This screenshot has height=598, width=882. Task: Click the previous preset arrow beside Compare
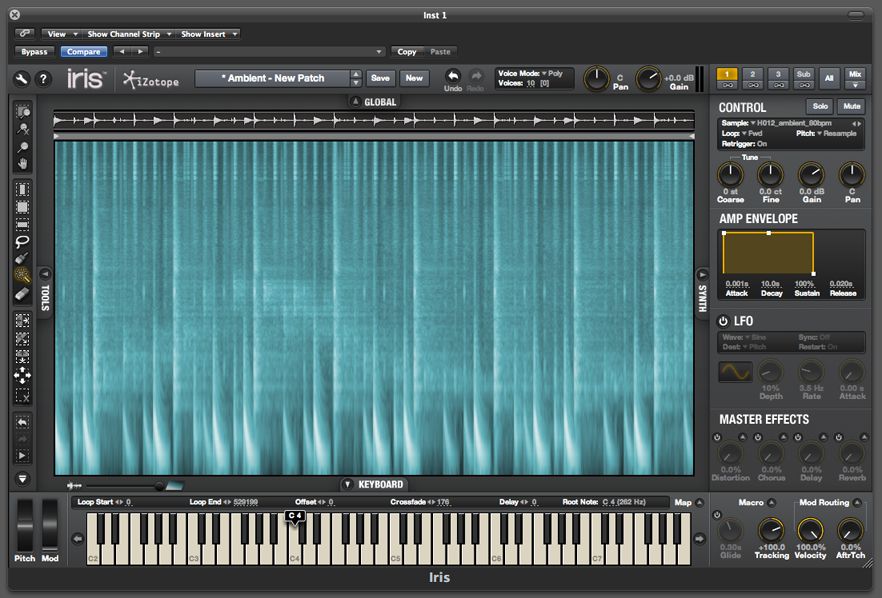click(x=122, y=51)
